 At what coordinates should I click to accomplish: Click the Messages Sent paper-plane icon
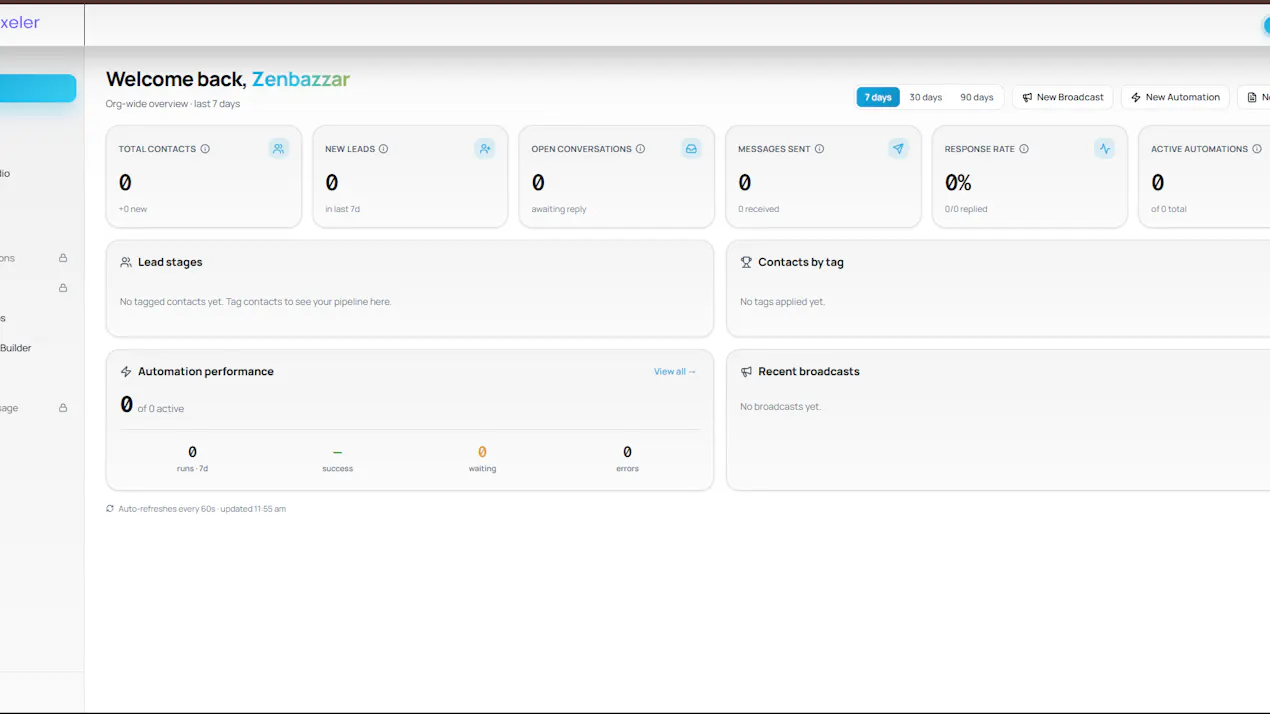pos(898,149)
